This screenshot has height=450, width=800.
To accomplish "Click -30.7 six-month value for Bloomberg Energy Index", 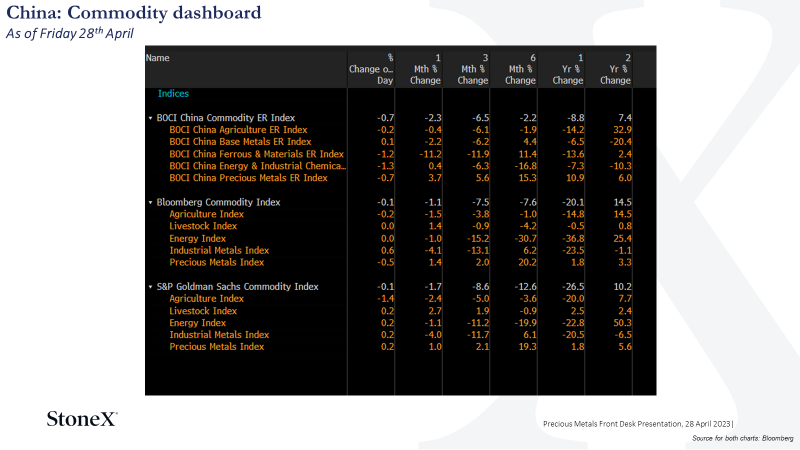I will 525,238.
